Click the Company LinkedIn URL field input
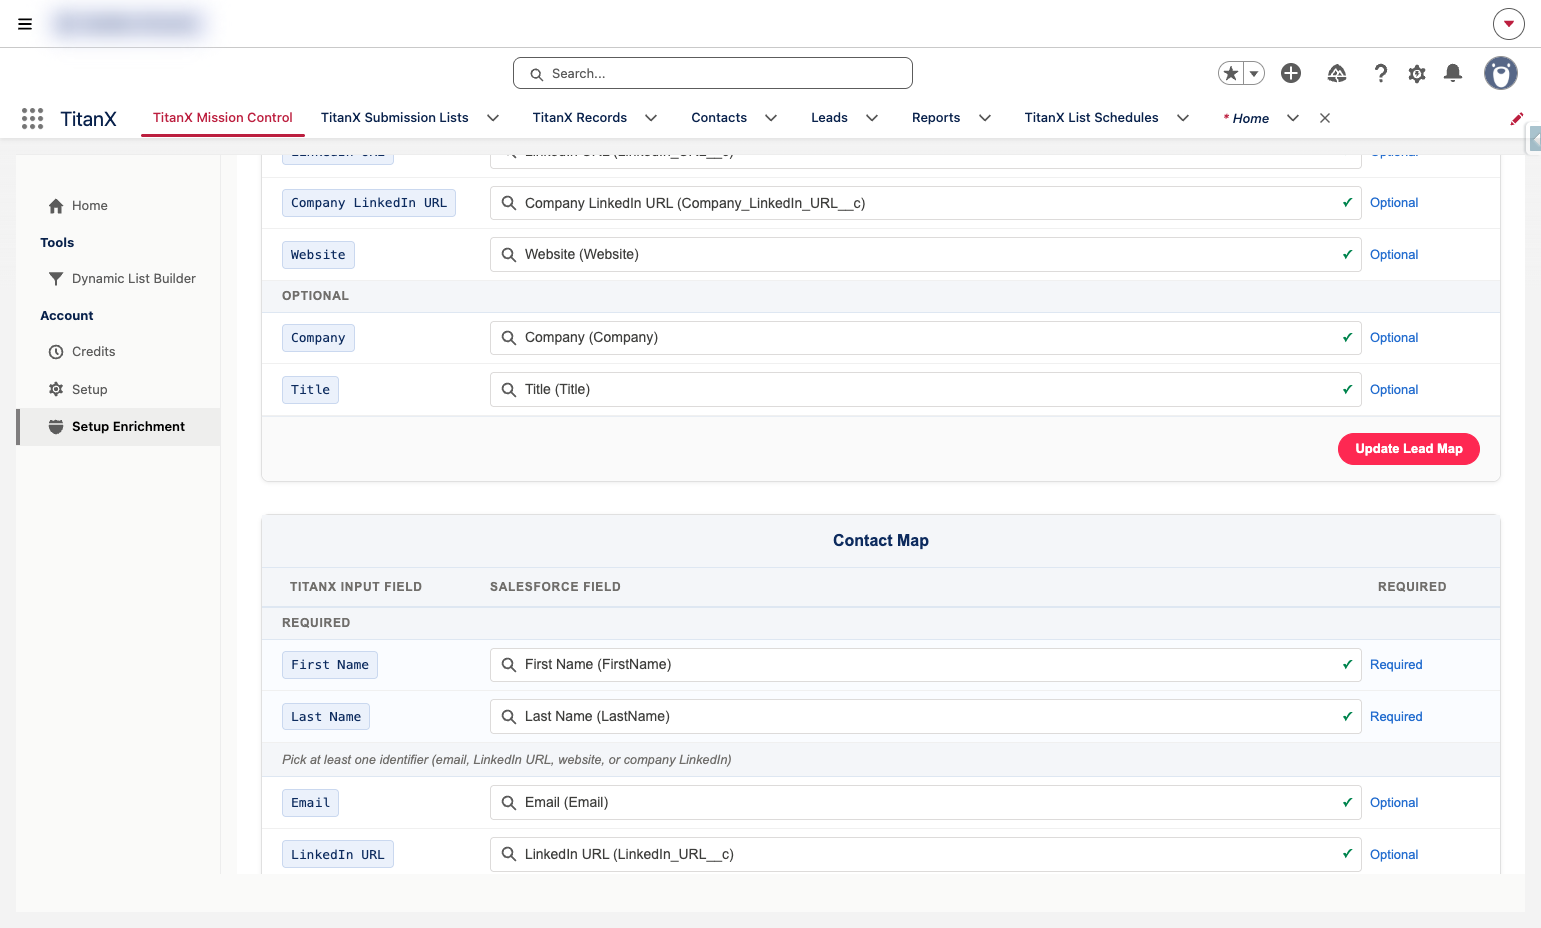The width and height of the screenshot is (1541, 928). click(926, 203)
